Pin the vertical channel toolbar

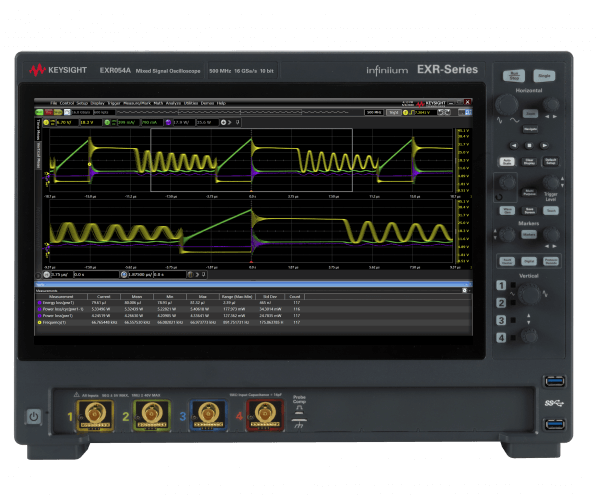238,122
